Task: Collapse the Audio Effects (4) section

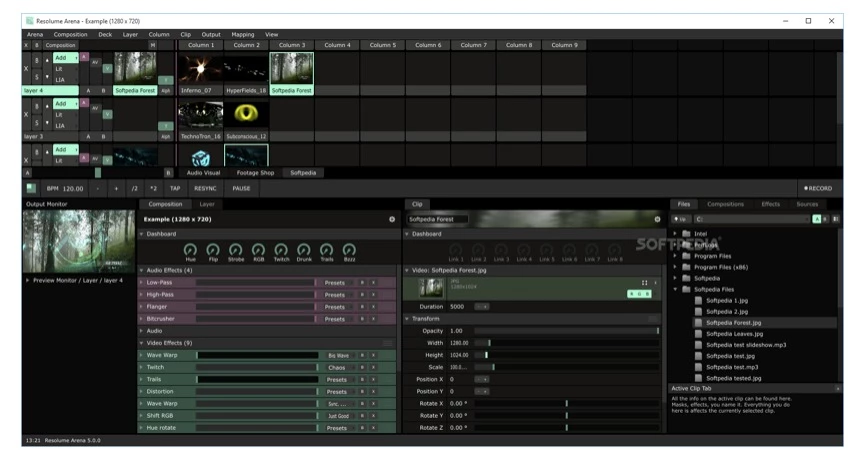Action: 141,271
